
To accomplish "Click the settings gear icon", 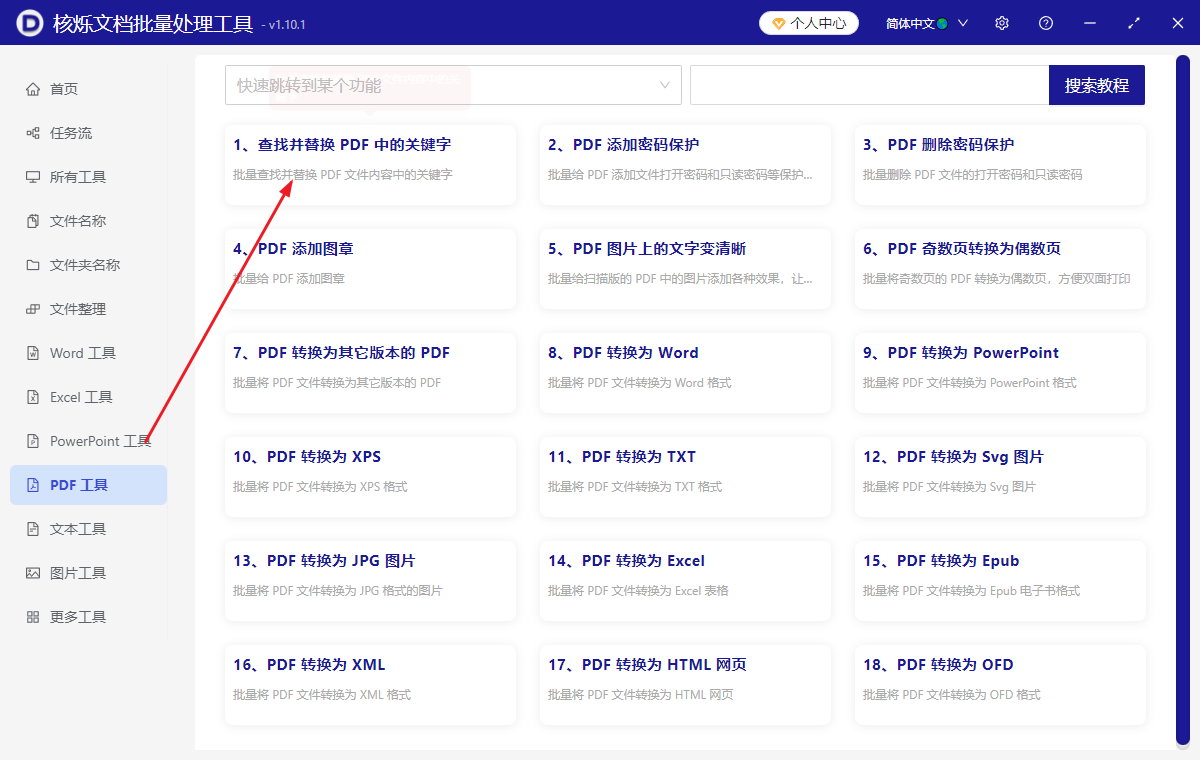I will click(1001, 22).
